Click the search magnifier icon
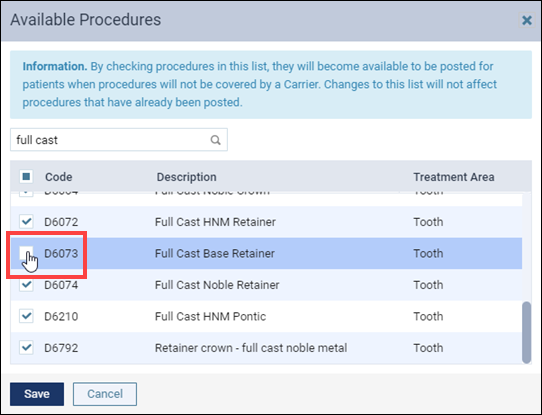This screenshot has width=542, height=415. pyautogui.click(x=215, y=140)
